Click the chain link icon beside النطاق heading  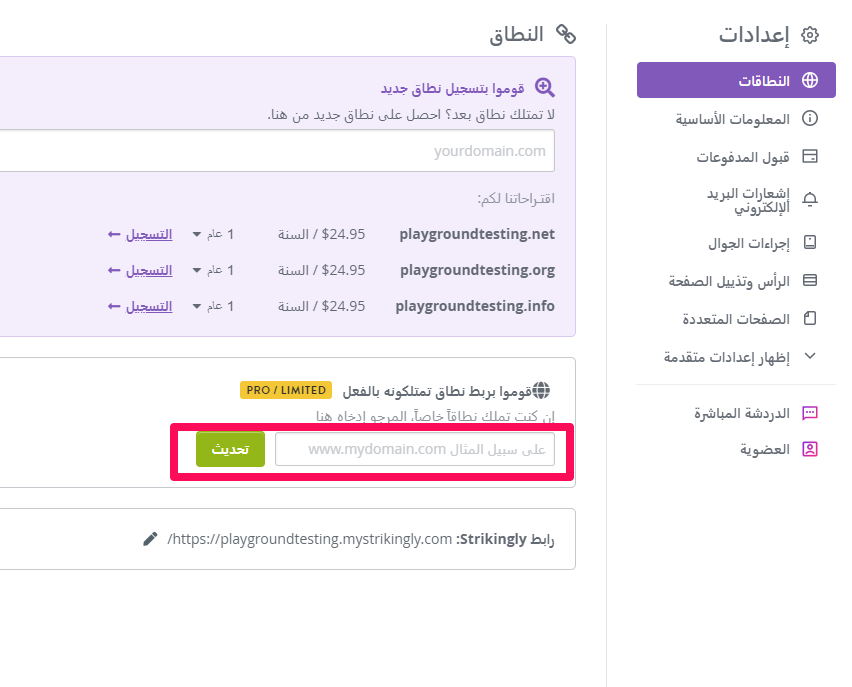click(566, 34)
